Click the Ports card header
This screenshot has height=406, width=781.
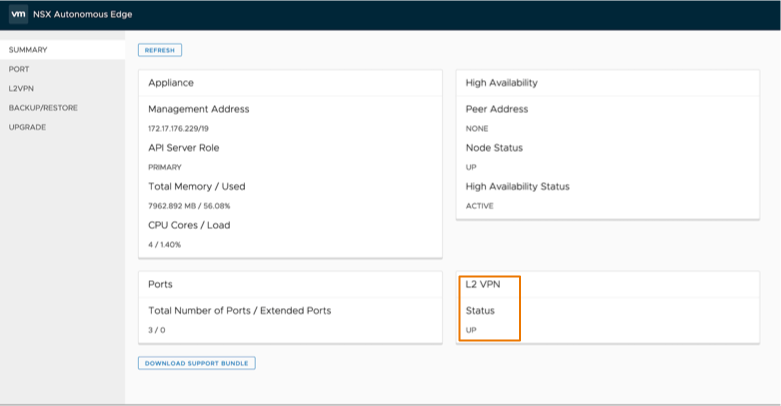tap(160, 284)
